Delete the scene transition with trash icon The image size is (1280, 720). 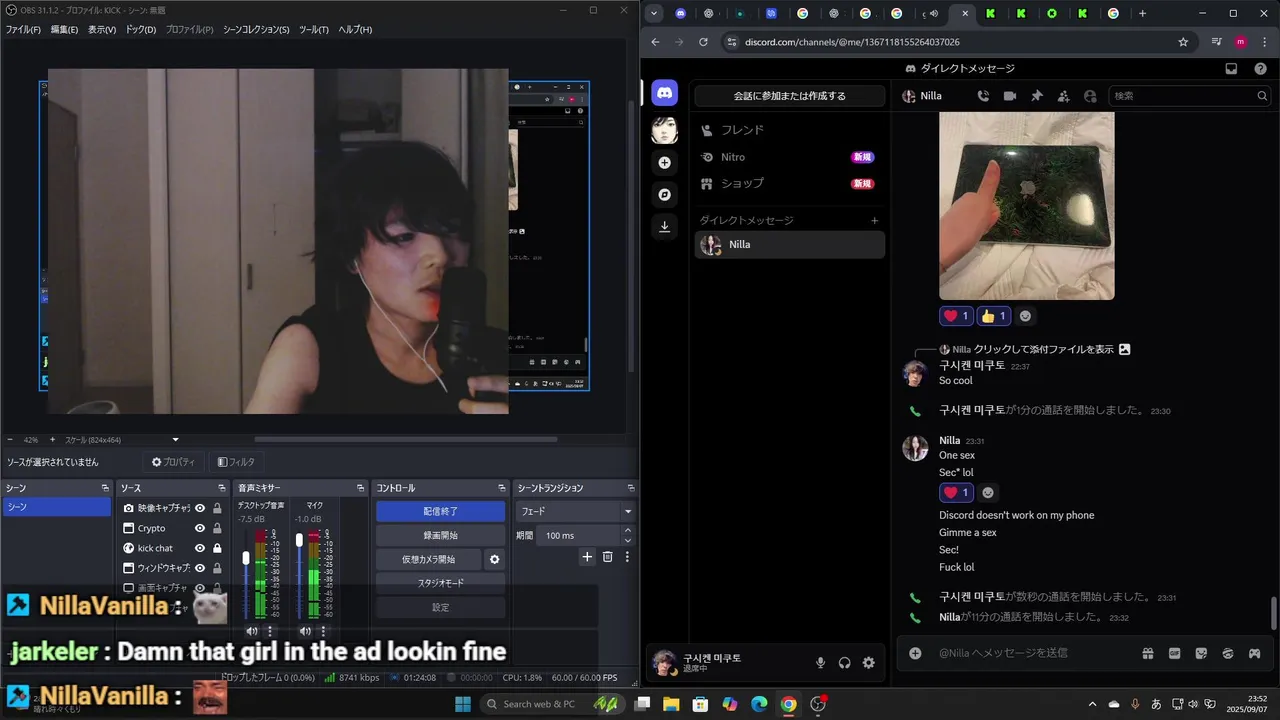(x=607, y=557)
